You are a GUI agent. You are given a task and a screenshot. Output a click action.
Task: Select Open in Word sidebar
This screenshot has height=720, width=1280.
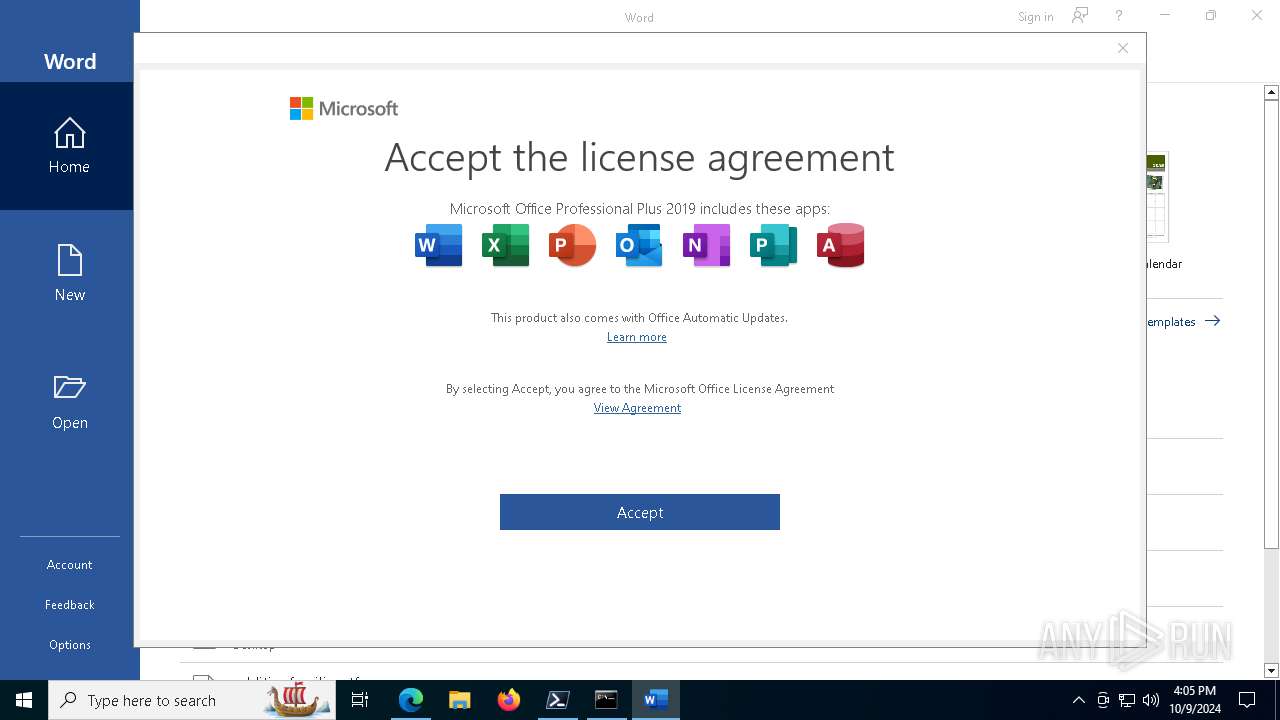[x=69, y=402]
